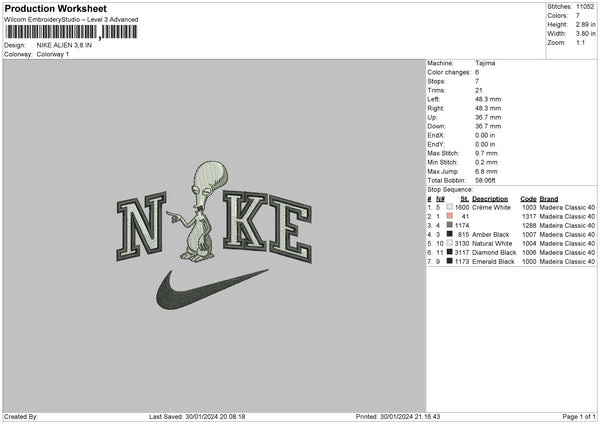
Task: Click the pink swatch for code 1317
Action: click(x=450, y=216)
